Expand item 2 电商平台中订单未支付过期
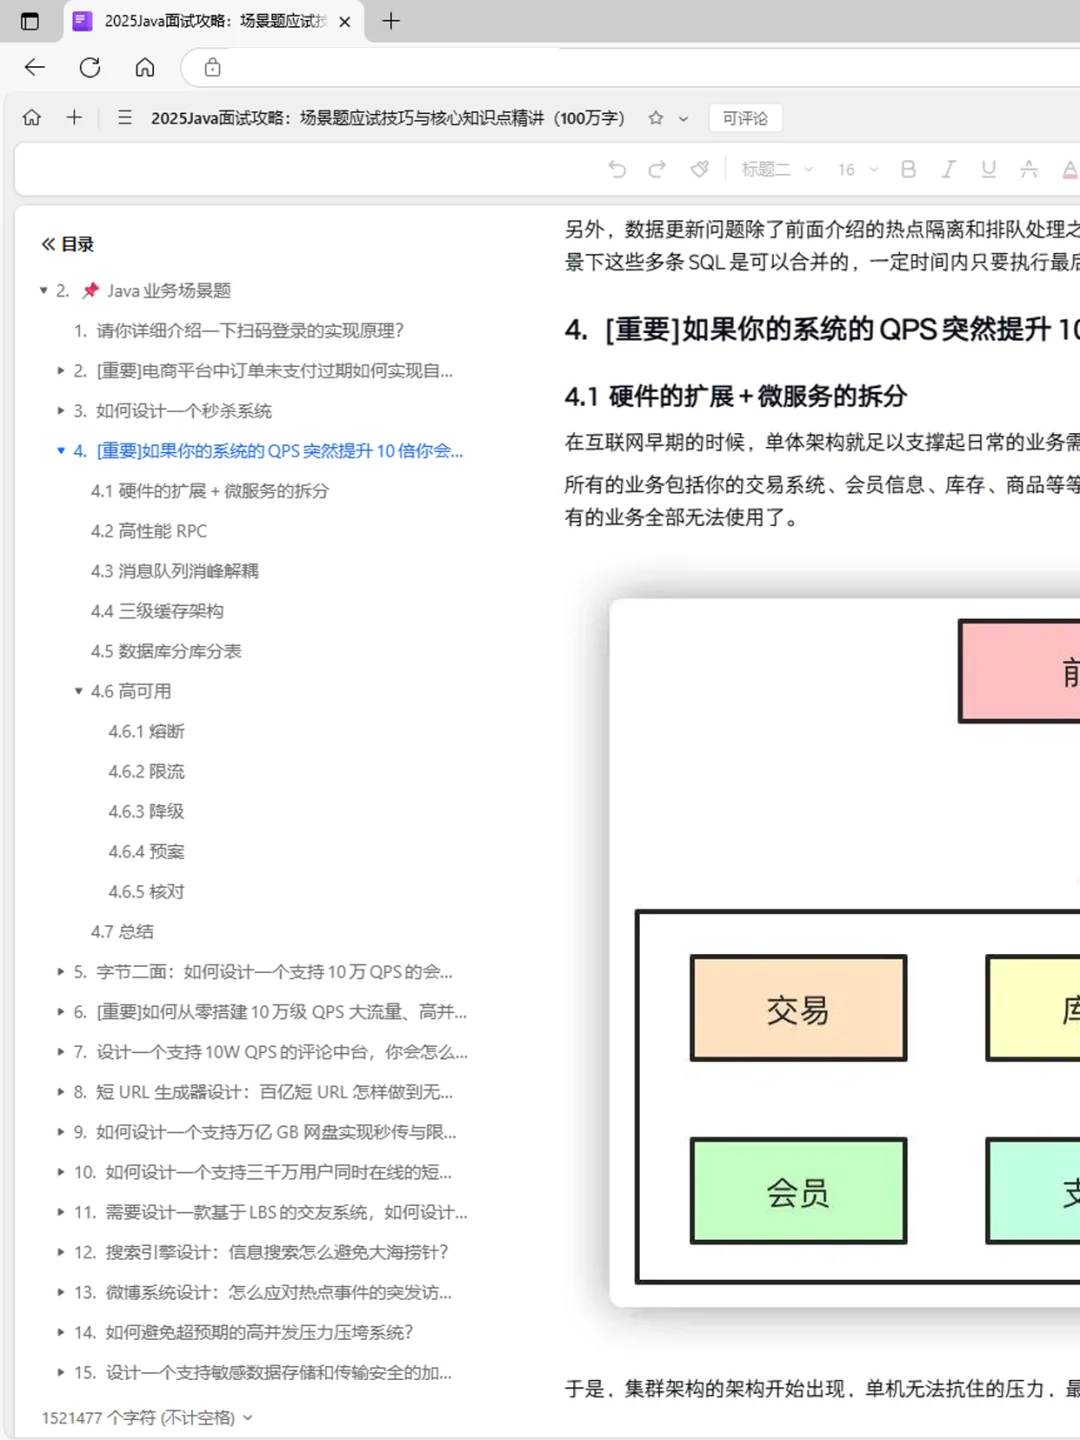Viewport: 1080px width, 1440px height. tap(61, 370)
